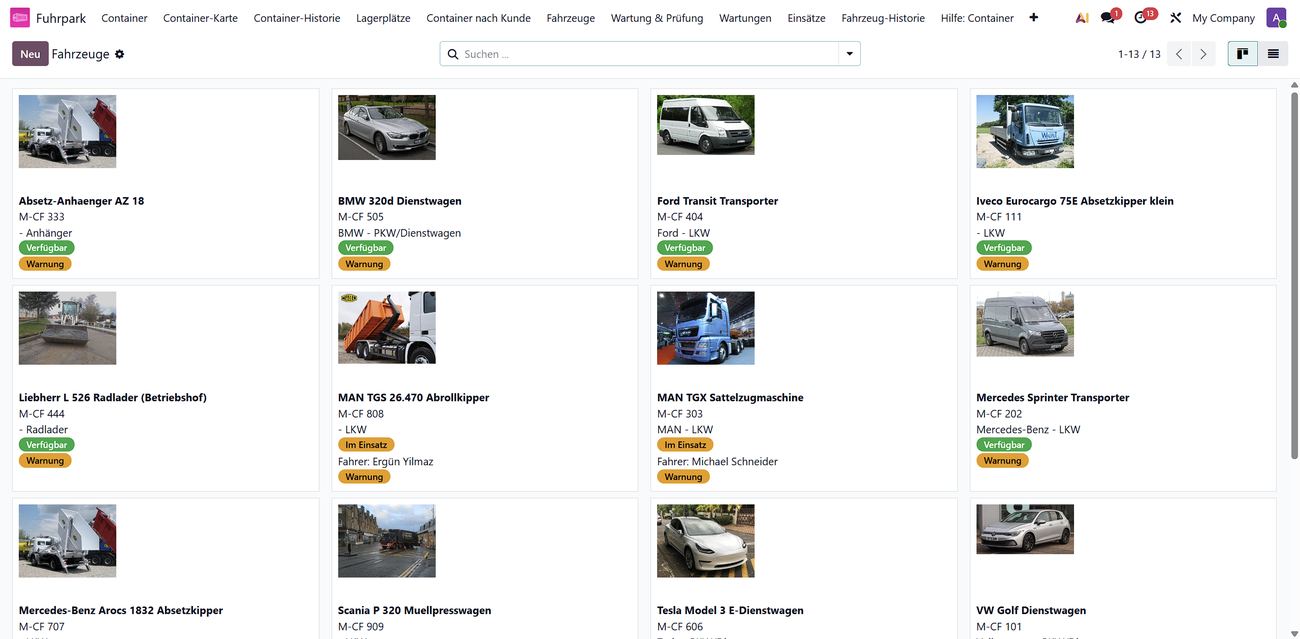Open the Wartung & Prüfung menu
1300x639 pixels.
(657, 18)
